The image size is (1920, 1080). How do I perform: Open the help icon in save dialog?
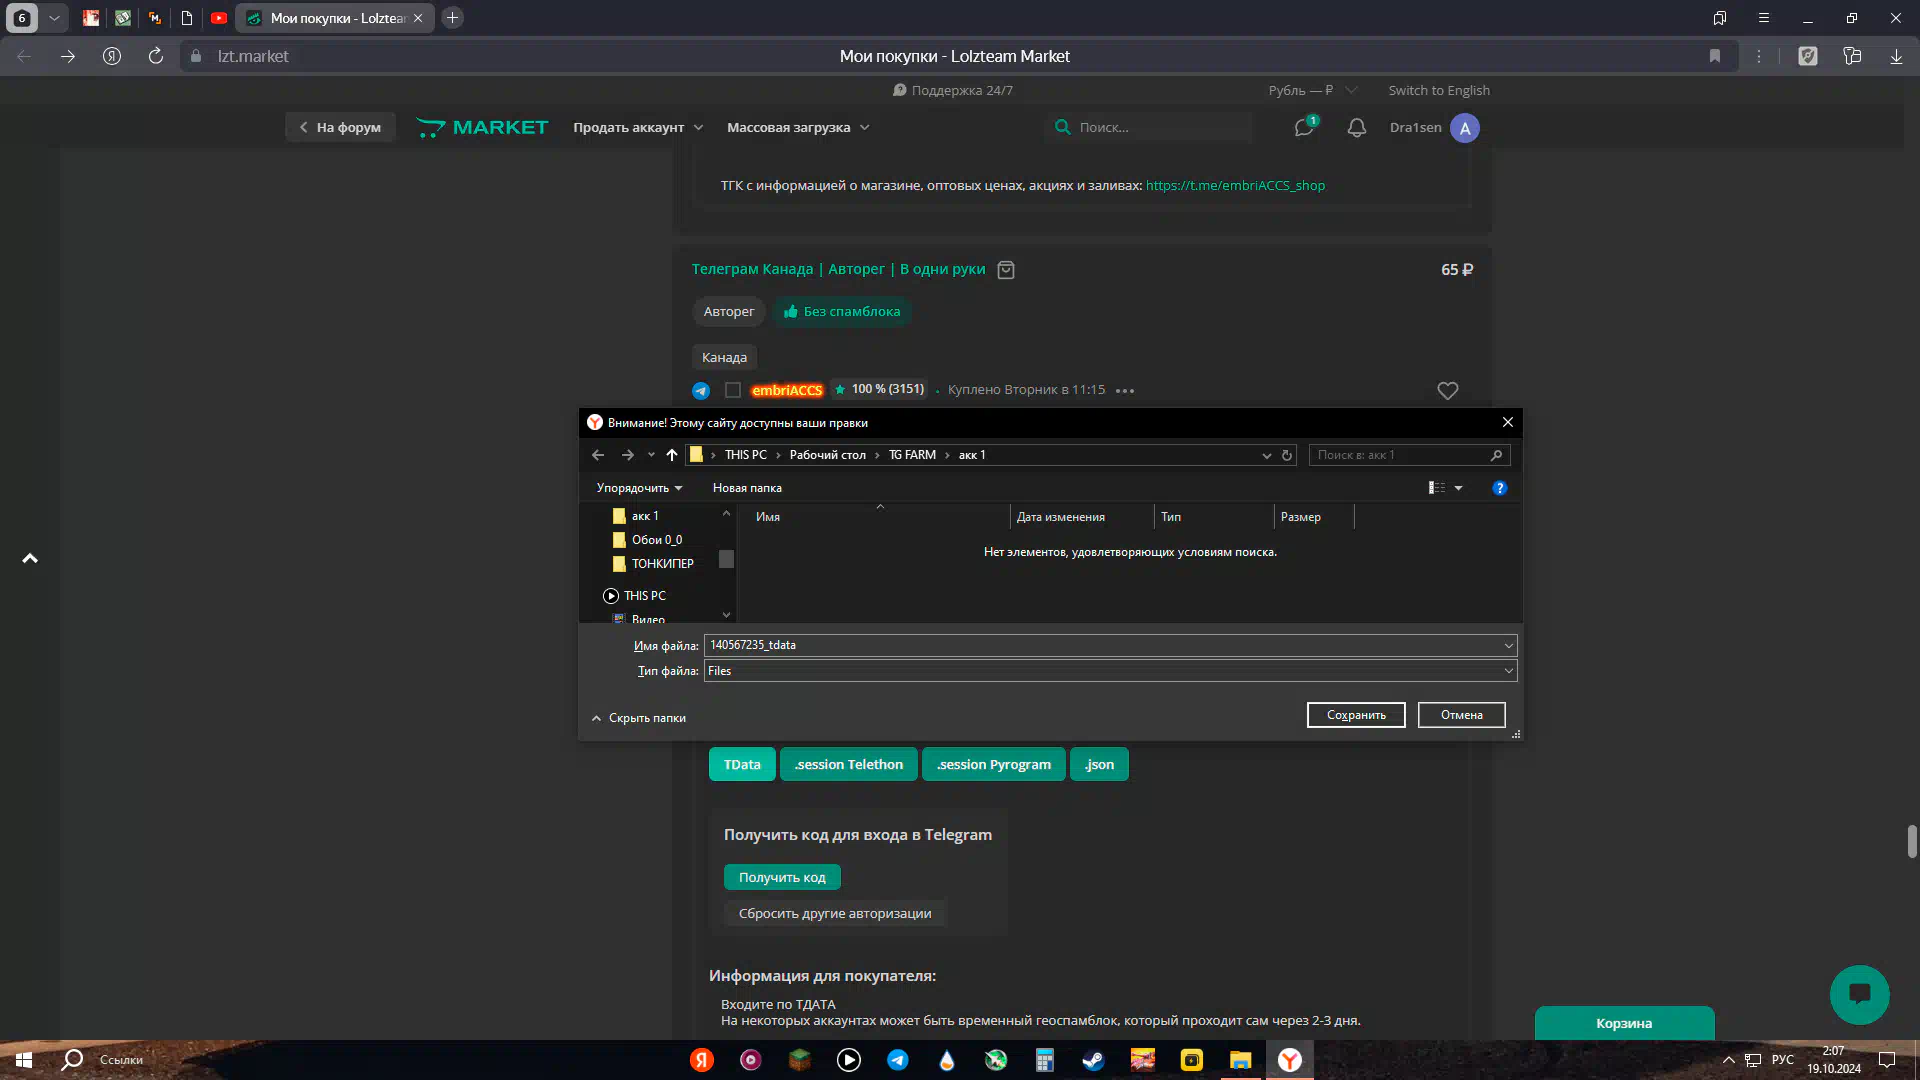click(1499, 488)
